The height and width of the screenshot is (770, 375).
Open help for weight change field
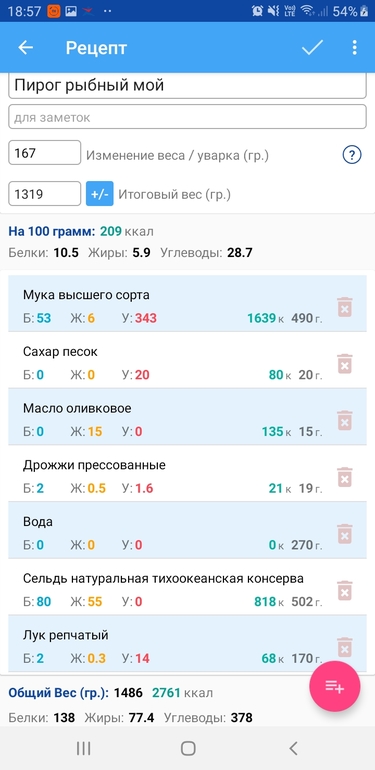pos(352,155)
